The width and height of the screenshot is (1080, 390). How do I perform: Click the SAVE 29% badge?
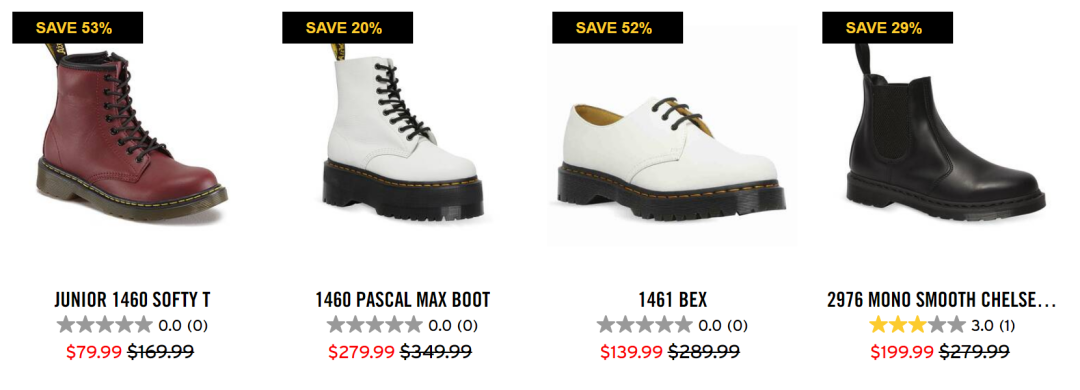pos(887,28)
